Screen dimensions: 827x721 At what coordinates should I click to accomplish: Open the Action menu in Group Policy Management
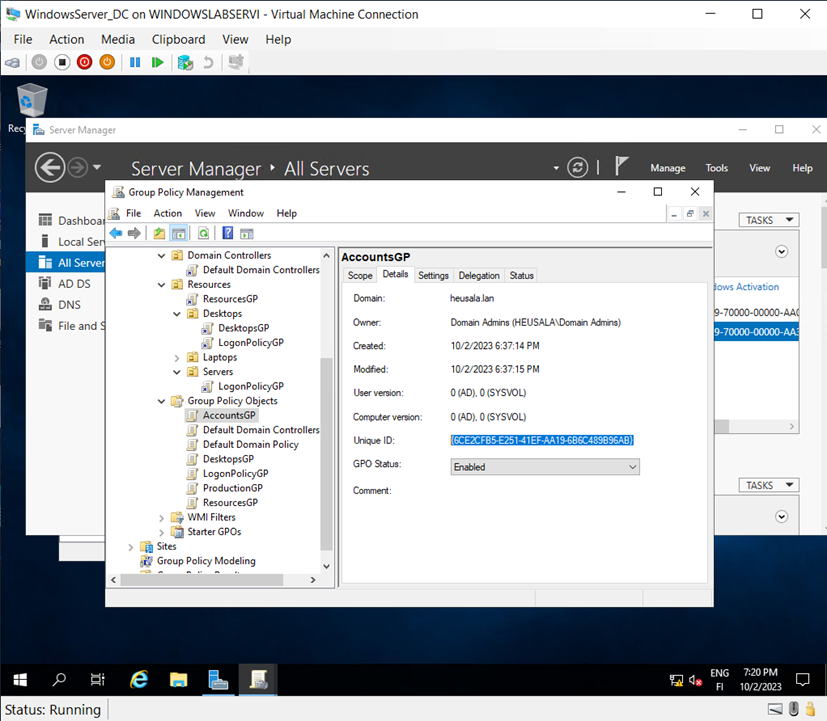click(x=167, y=213)
